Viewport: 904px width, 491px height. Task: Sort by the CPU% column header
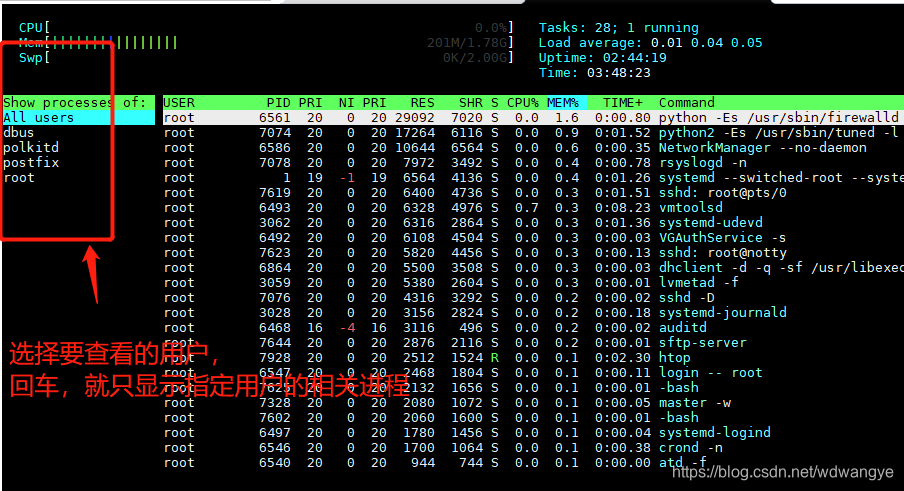coord(522,103)
